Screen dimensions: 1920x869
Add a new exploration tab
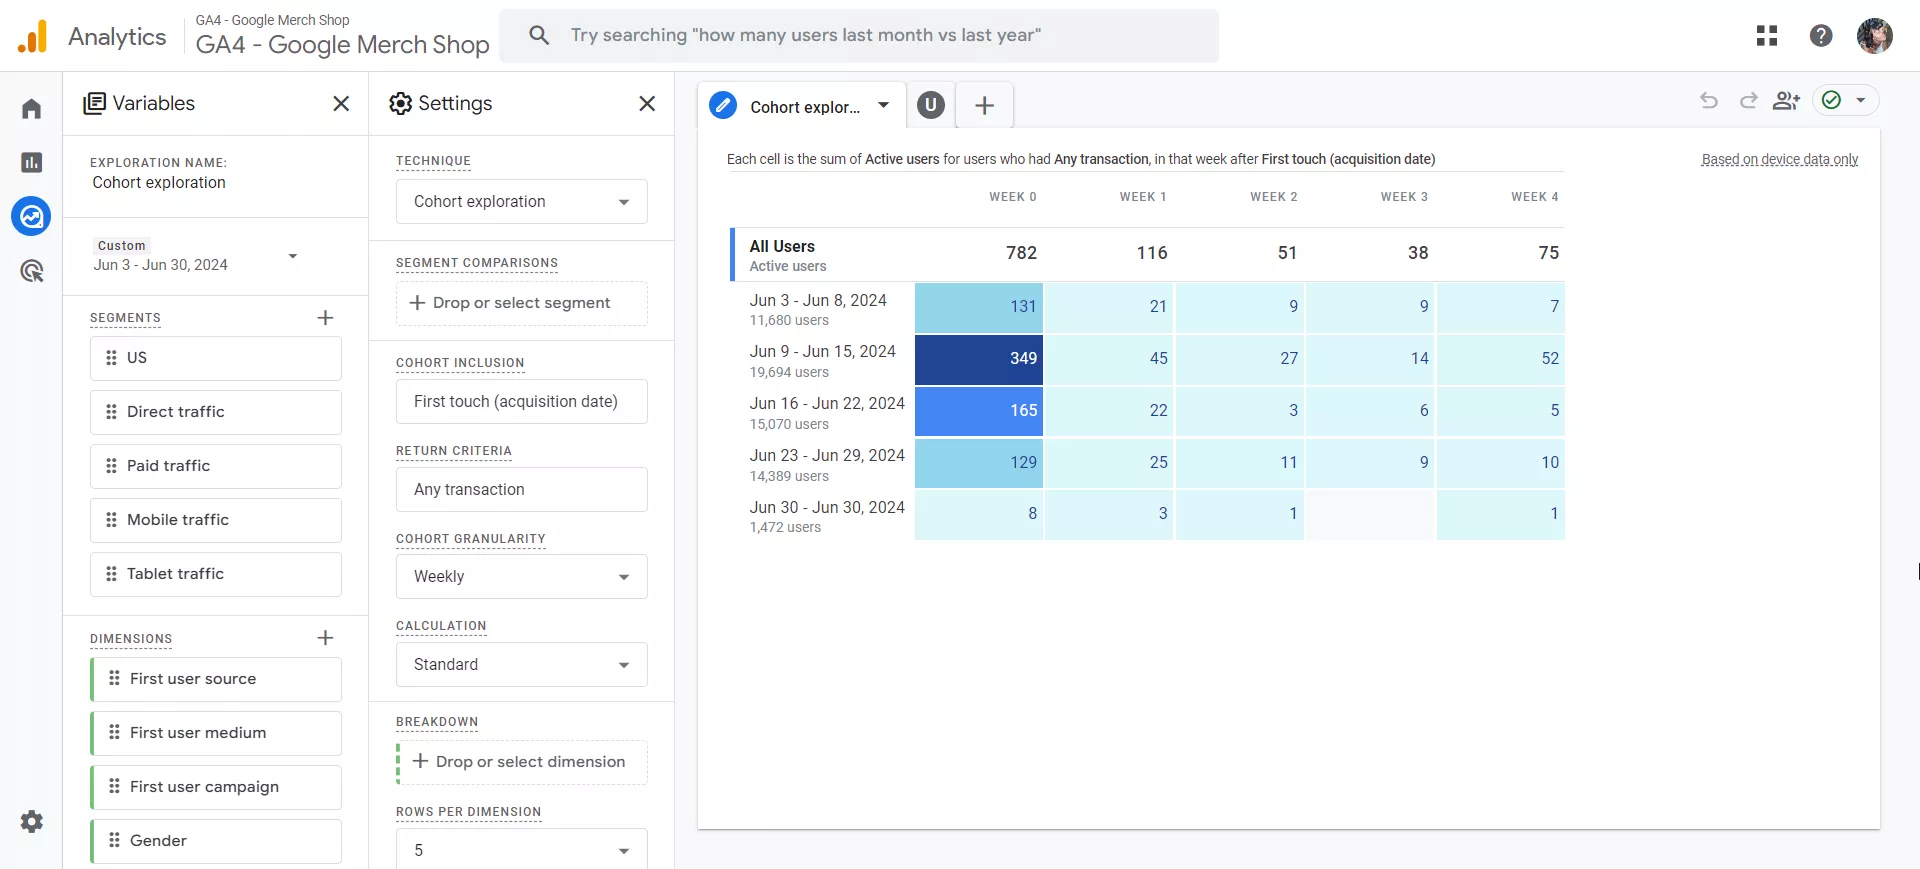(985, 105)
